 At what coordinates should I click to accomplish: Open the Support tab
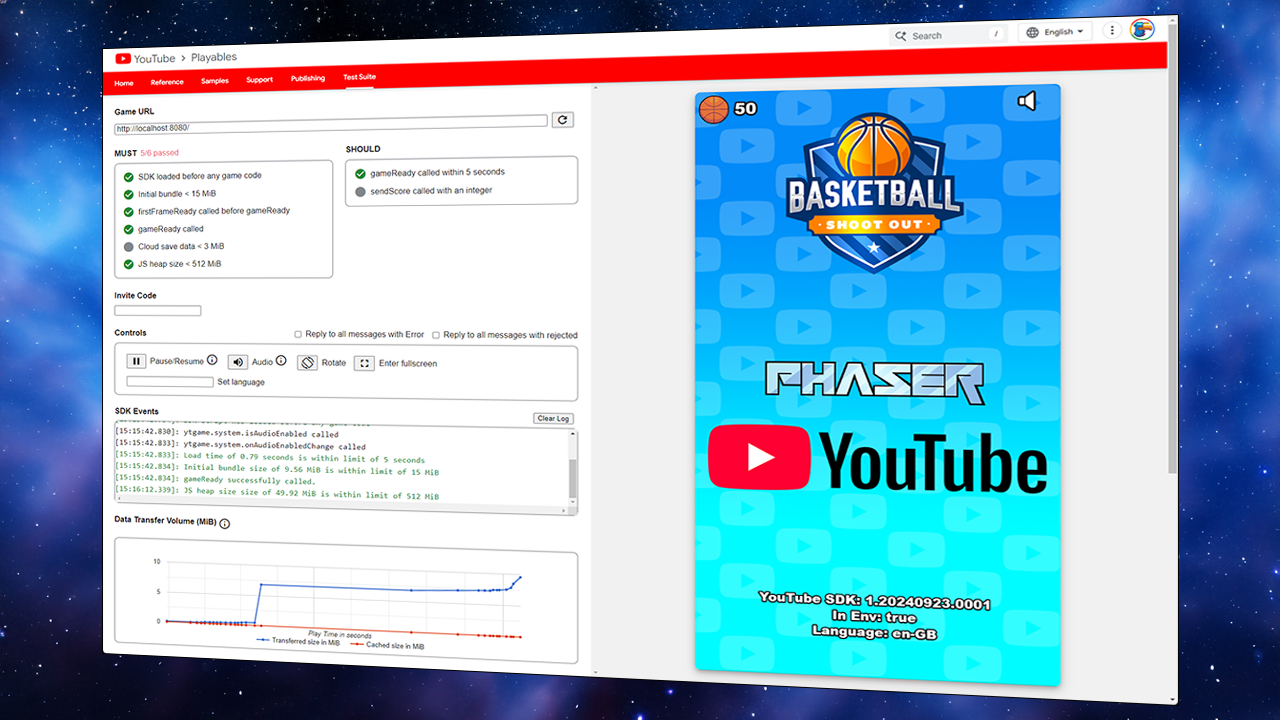[260, 80]
